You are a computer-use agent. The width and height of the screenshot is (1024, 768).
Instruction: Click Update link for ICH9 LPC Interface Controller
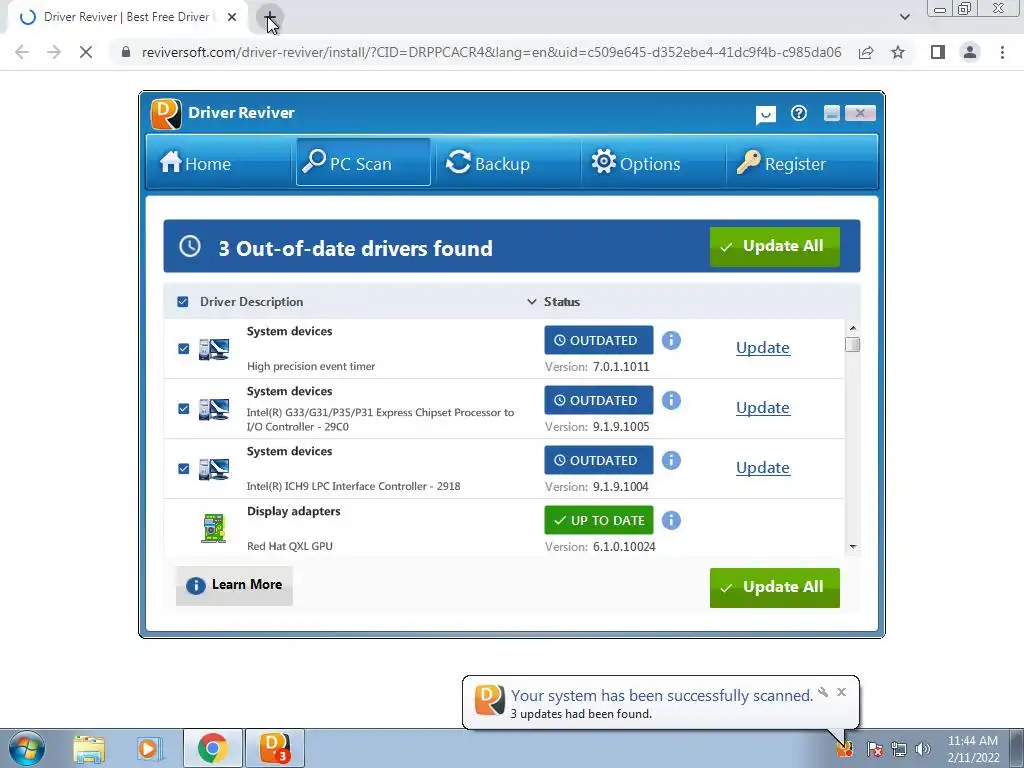pyautogui.click(x=763, y=468)
